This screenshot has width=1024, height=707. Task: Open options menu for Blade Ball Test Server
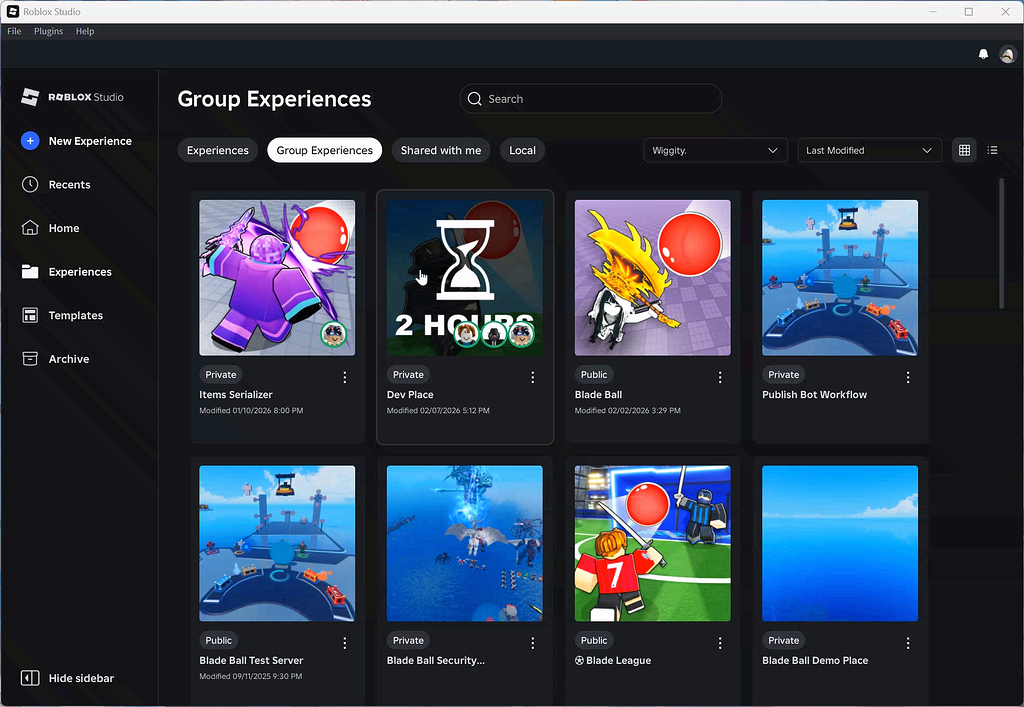pos(345,643)
